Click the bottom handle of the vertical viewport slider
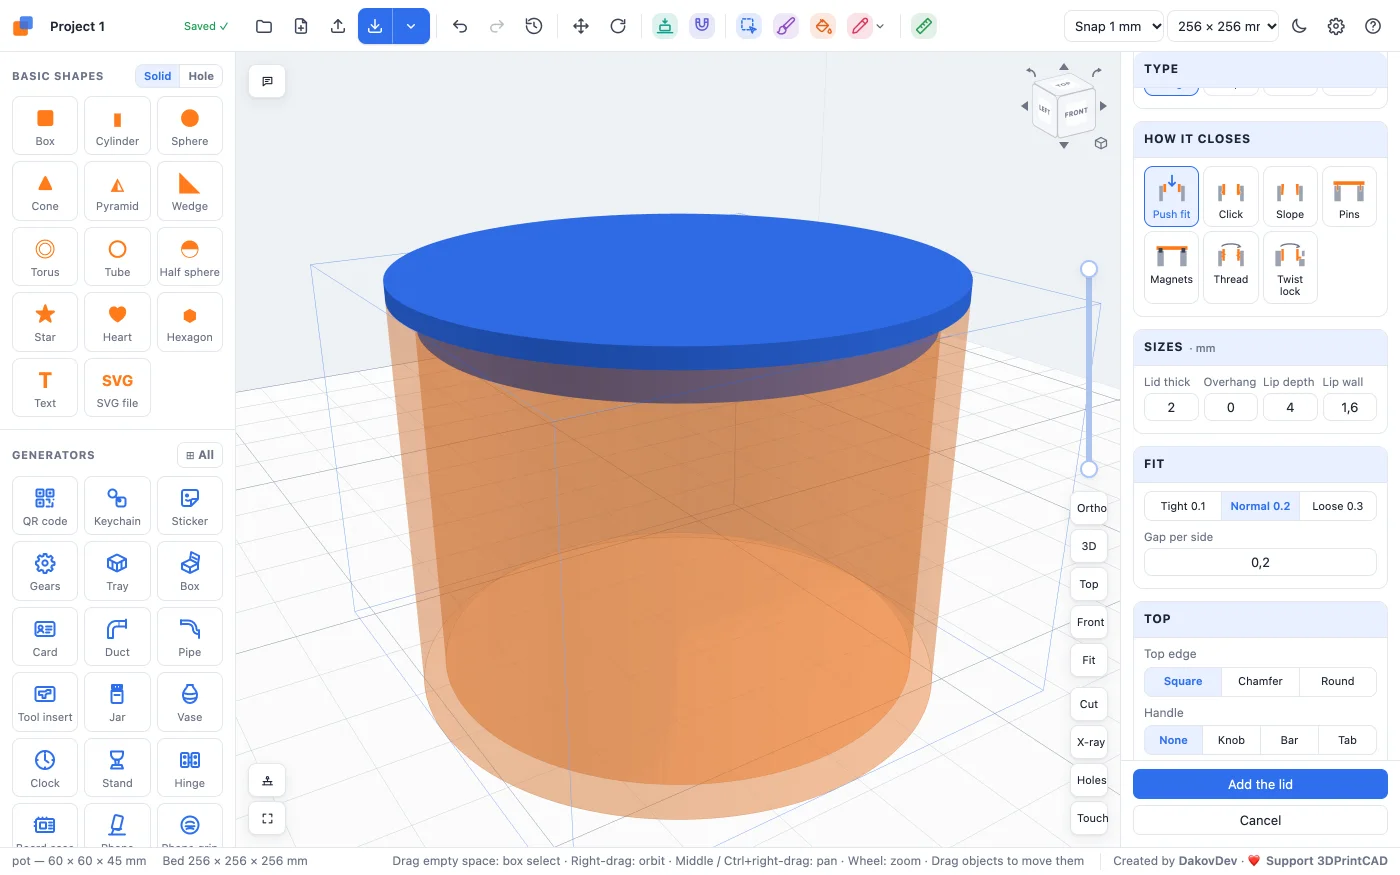 [x=1089, y=469]
